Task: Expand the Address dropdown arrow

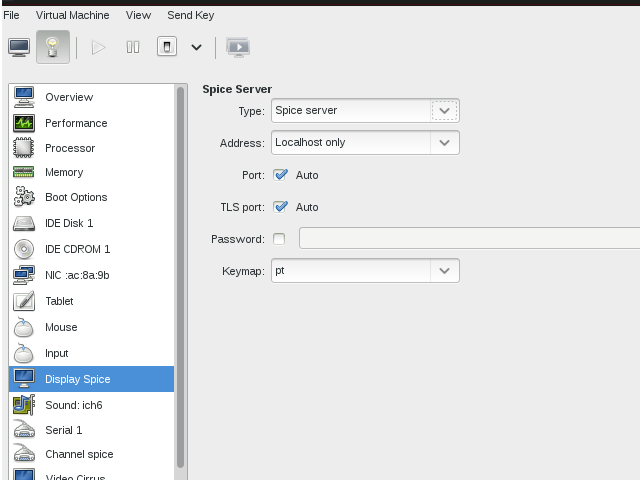Action: (x=444, y=142)
